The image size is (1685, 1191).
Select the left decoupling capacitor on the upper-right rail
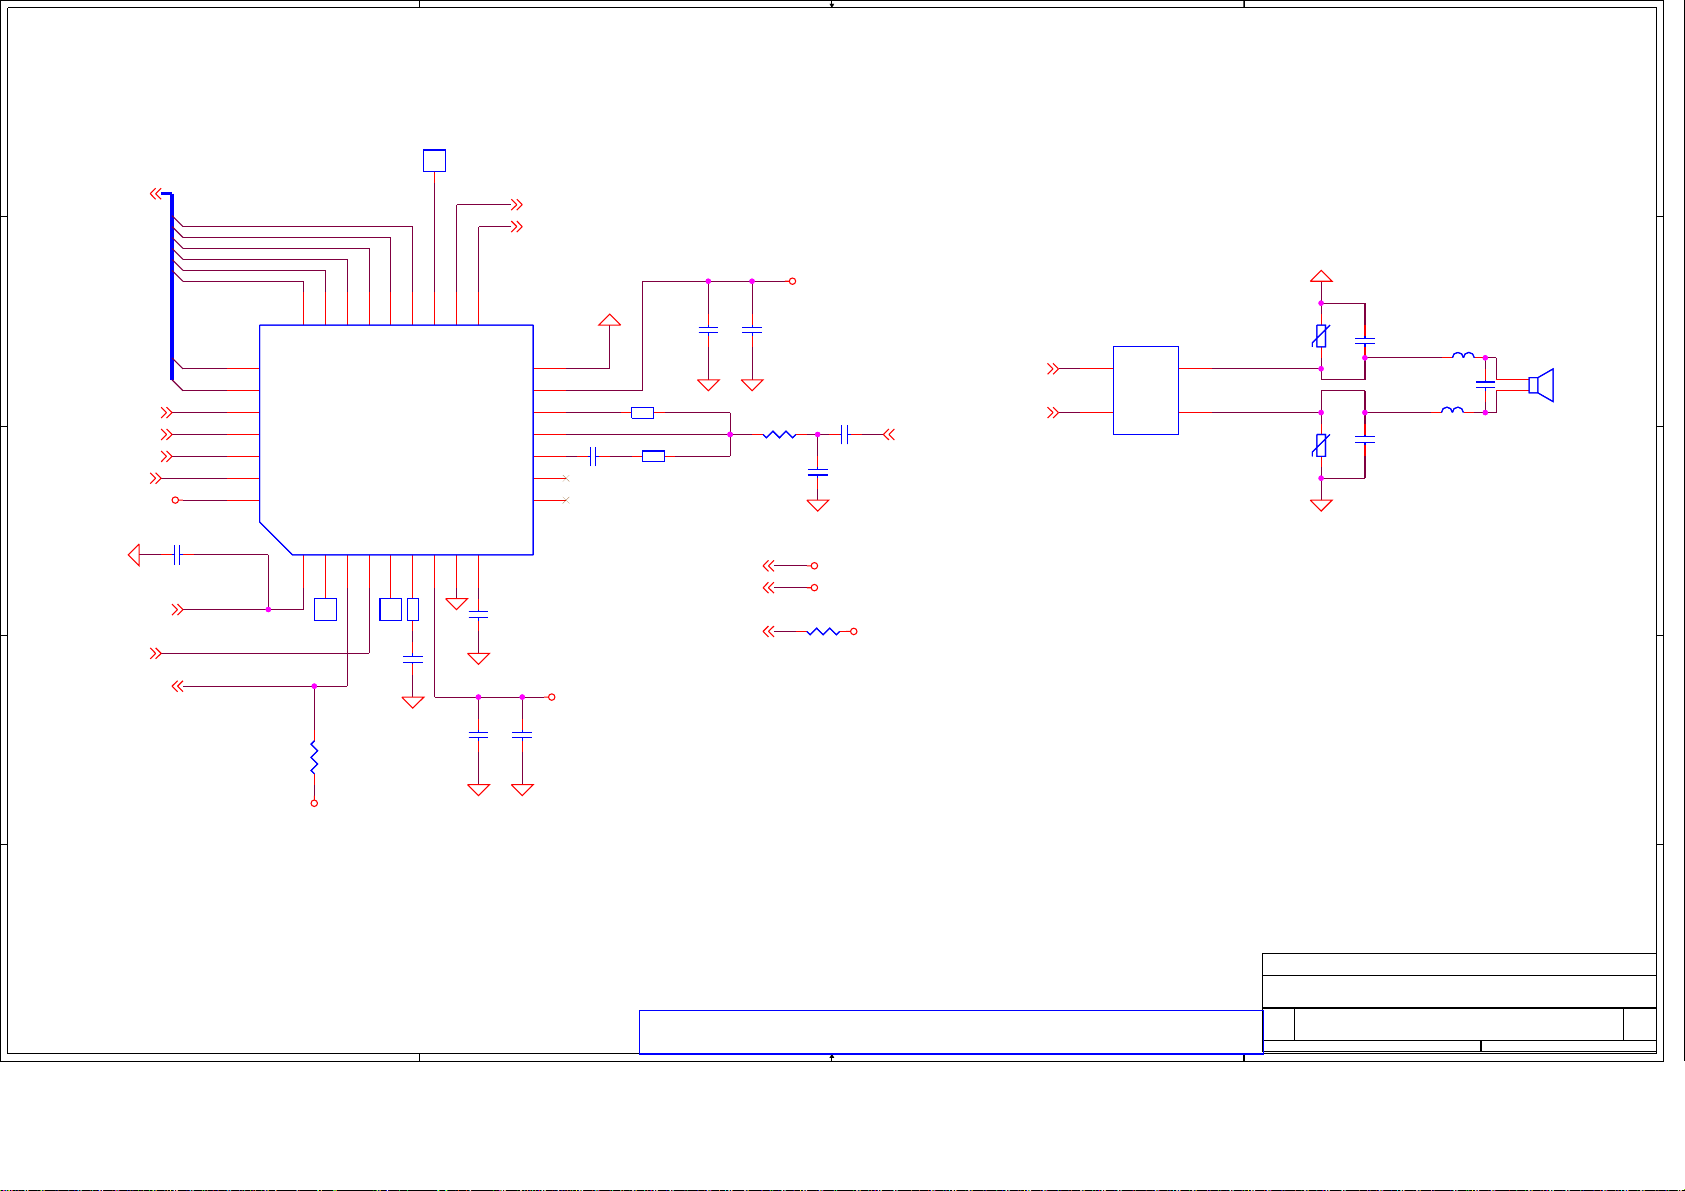708,329
